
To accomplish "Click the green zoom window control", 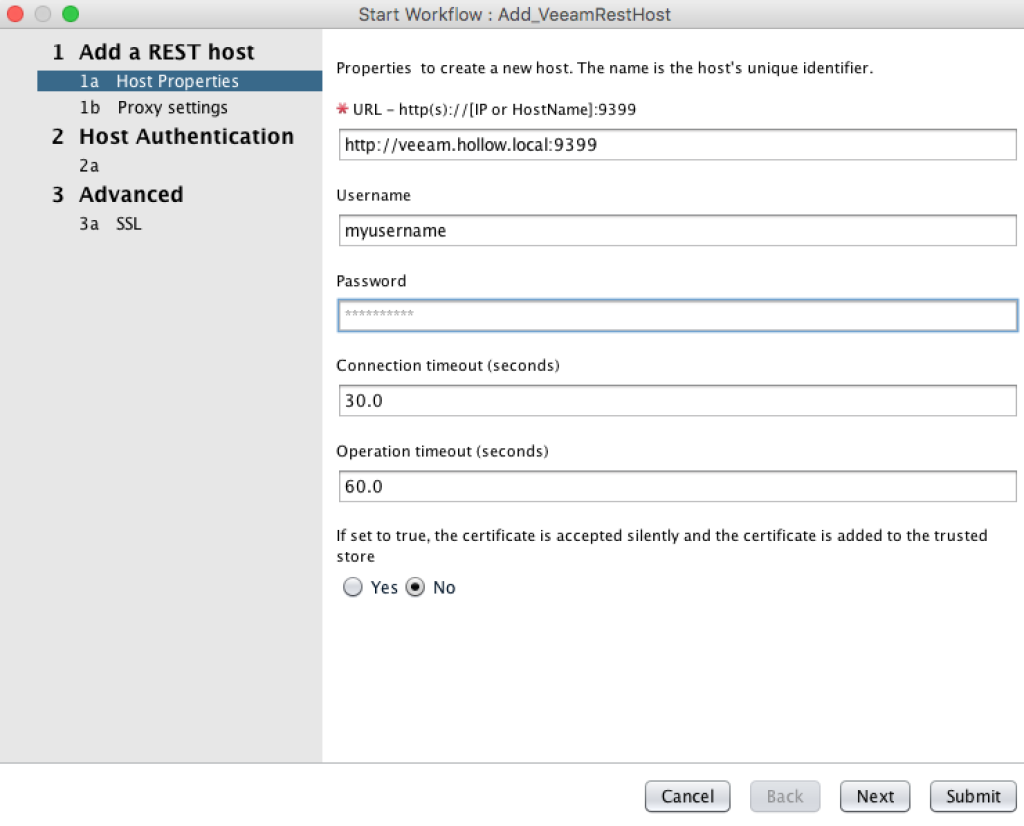I will click(x=68, y=15).
